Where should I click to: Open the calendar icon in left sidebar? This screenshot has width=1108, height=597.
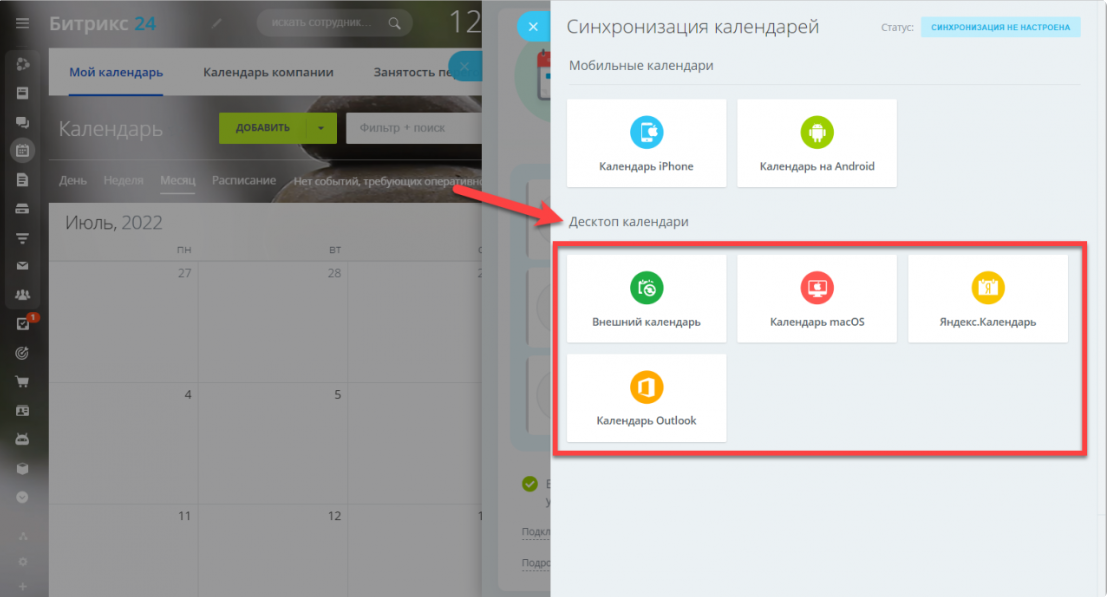pyautogui.click(x=23, y=150)
